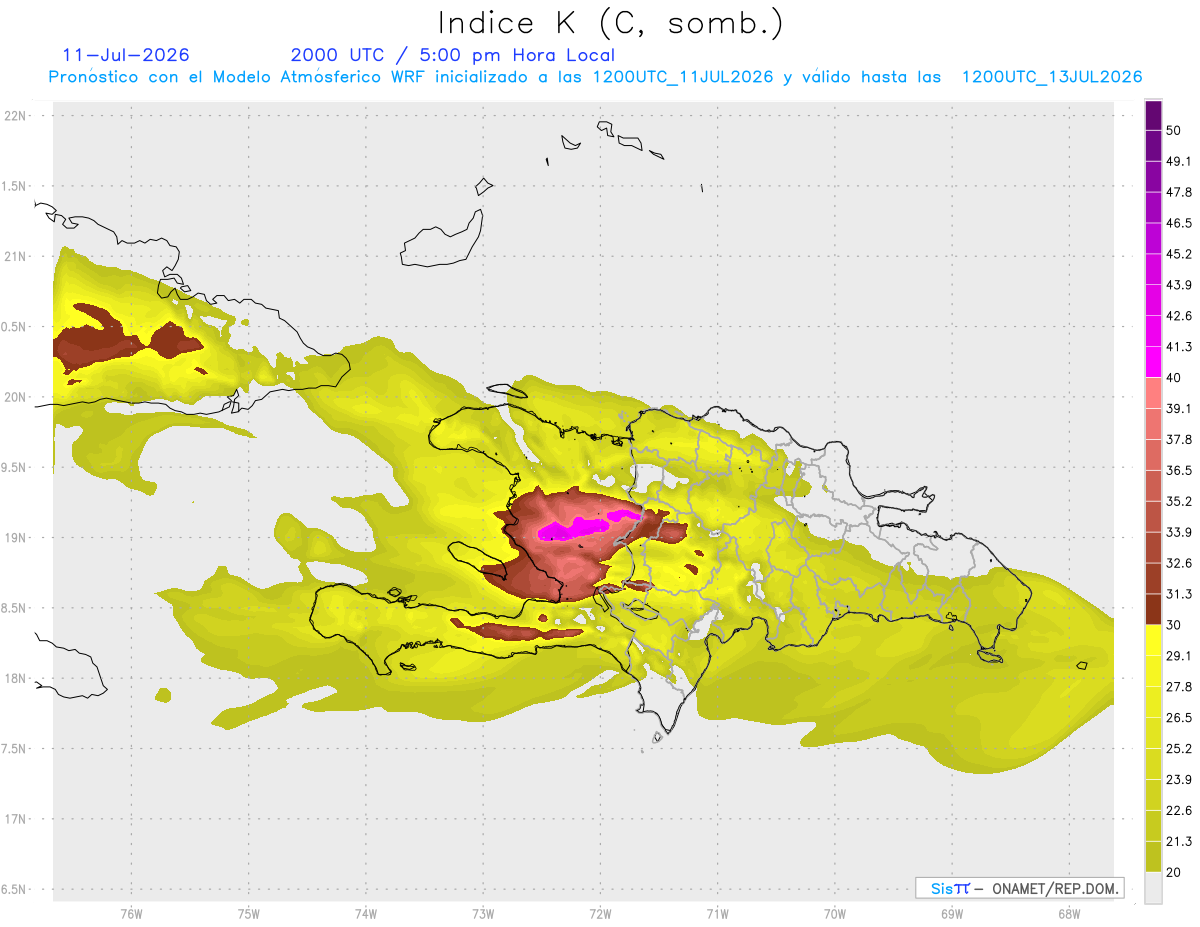Click the large brown patch over eastern Cuba
The height and width of the screenshot is (927, 1200).
[100, 345]
